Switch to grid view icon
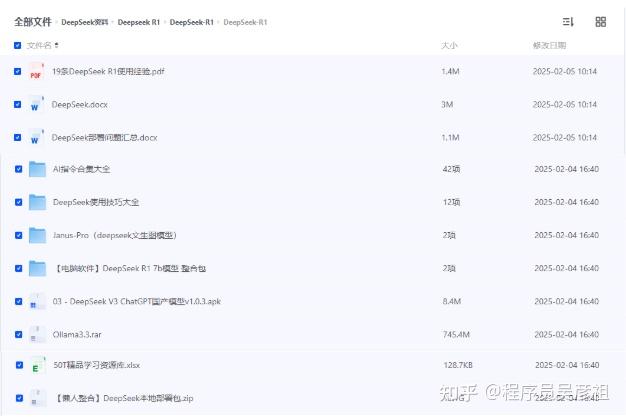This screenshot has width=626, height=419. pyautogui.click(x=600, y=22)
